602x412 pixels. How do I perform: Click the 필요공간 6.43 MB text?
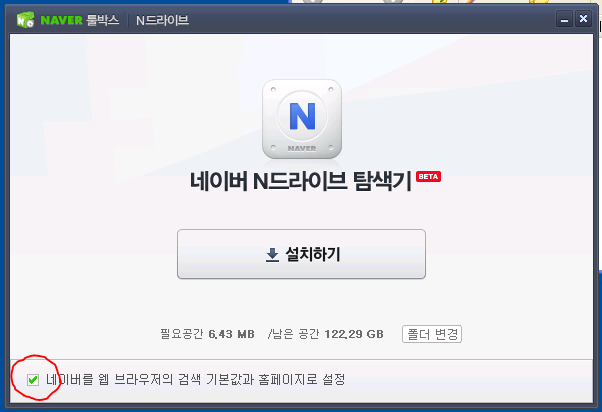[x=207, y=334]
